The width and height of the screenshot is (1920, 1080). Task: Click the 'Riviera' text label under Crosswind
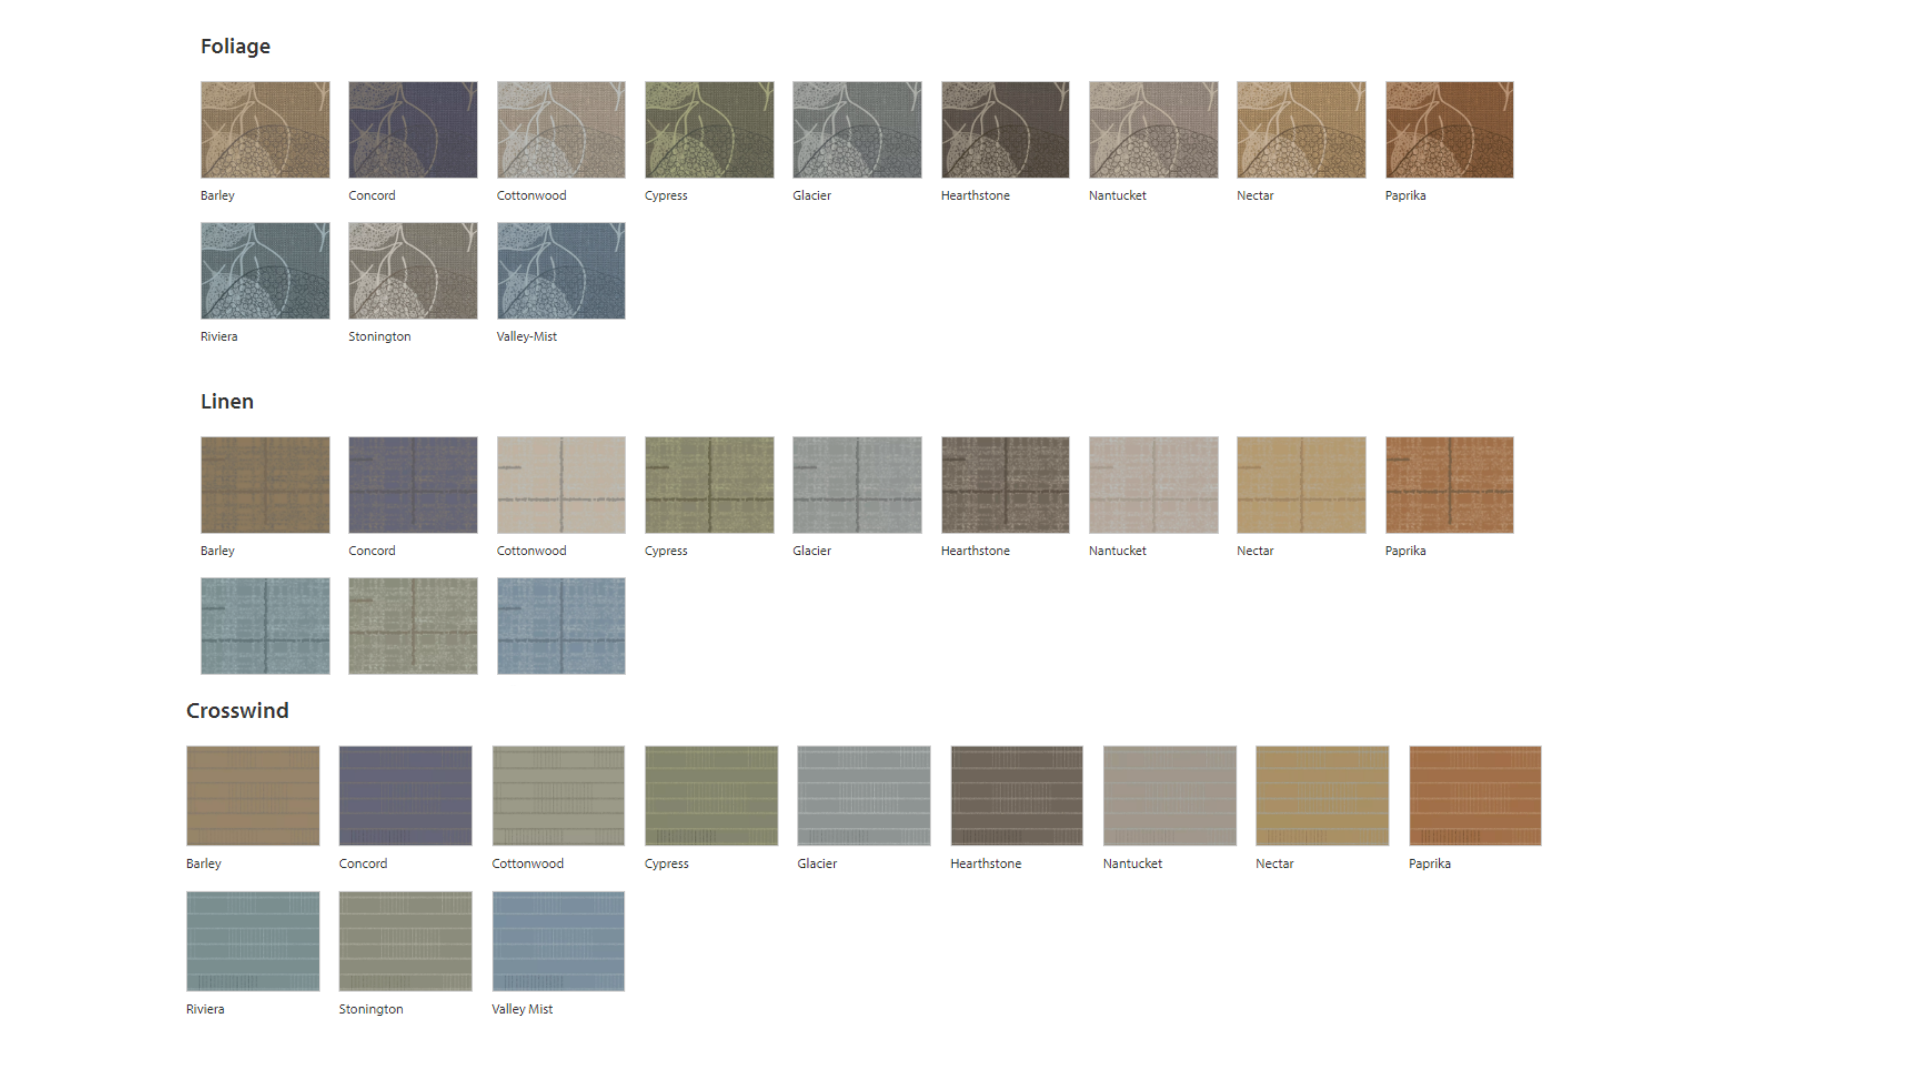click(x=205, y=1009)
